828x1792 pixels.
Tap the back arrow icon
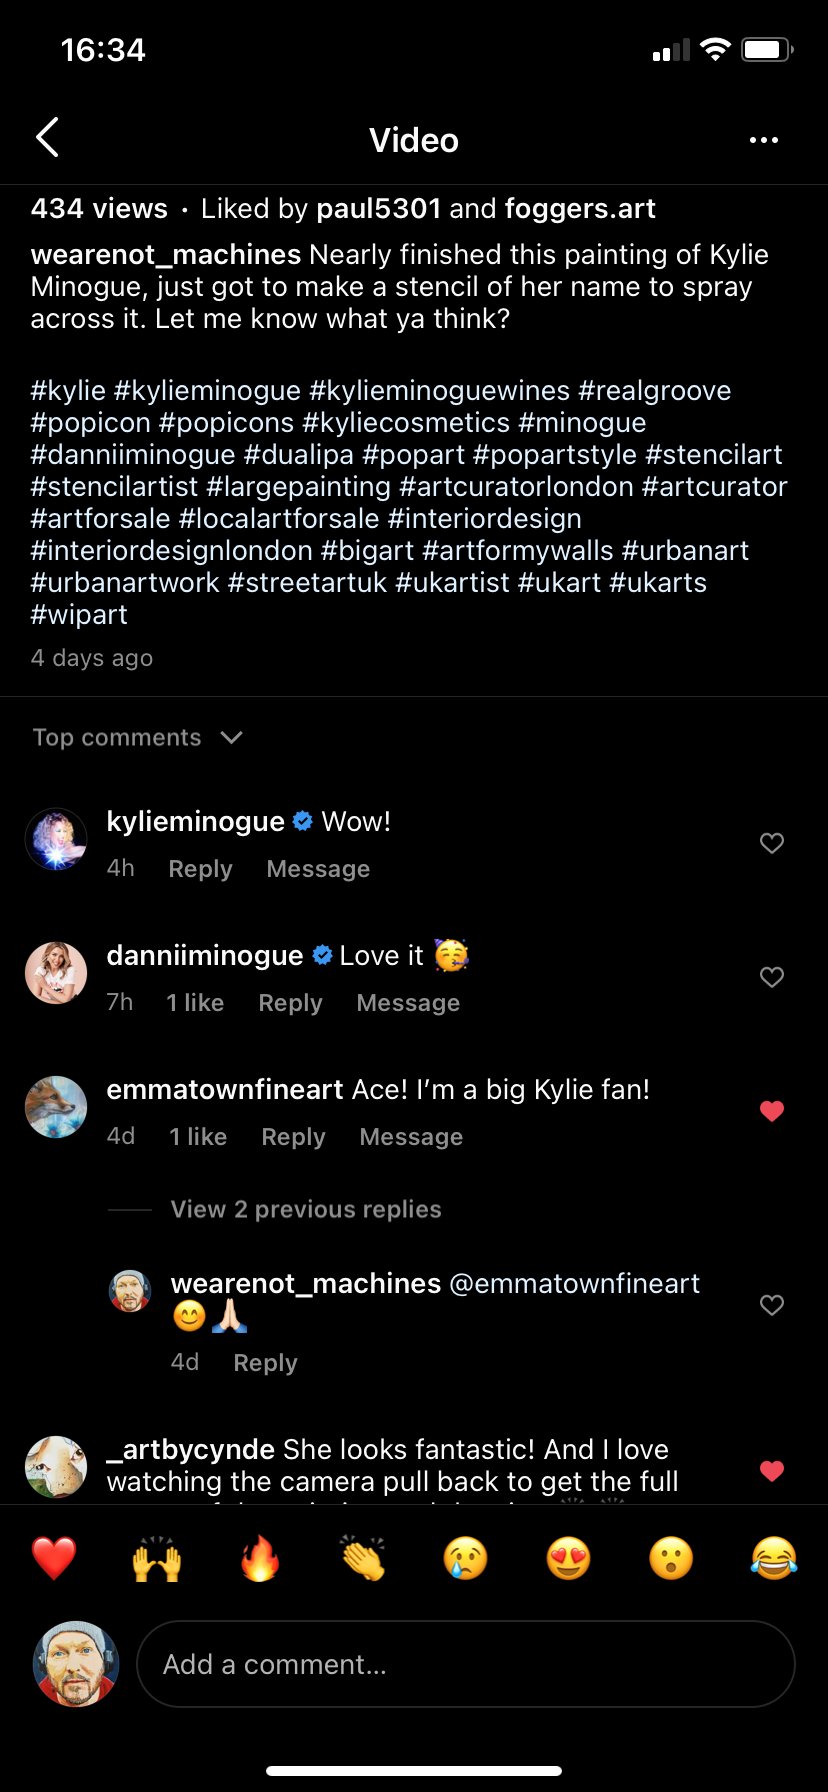(48, 138)
